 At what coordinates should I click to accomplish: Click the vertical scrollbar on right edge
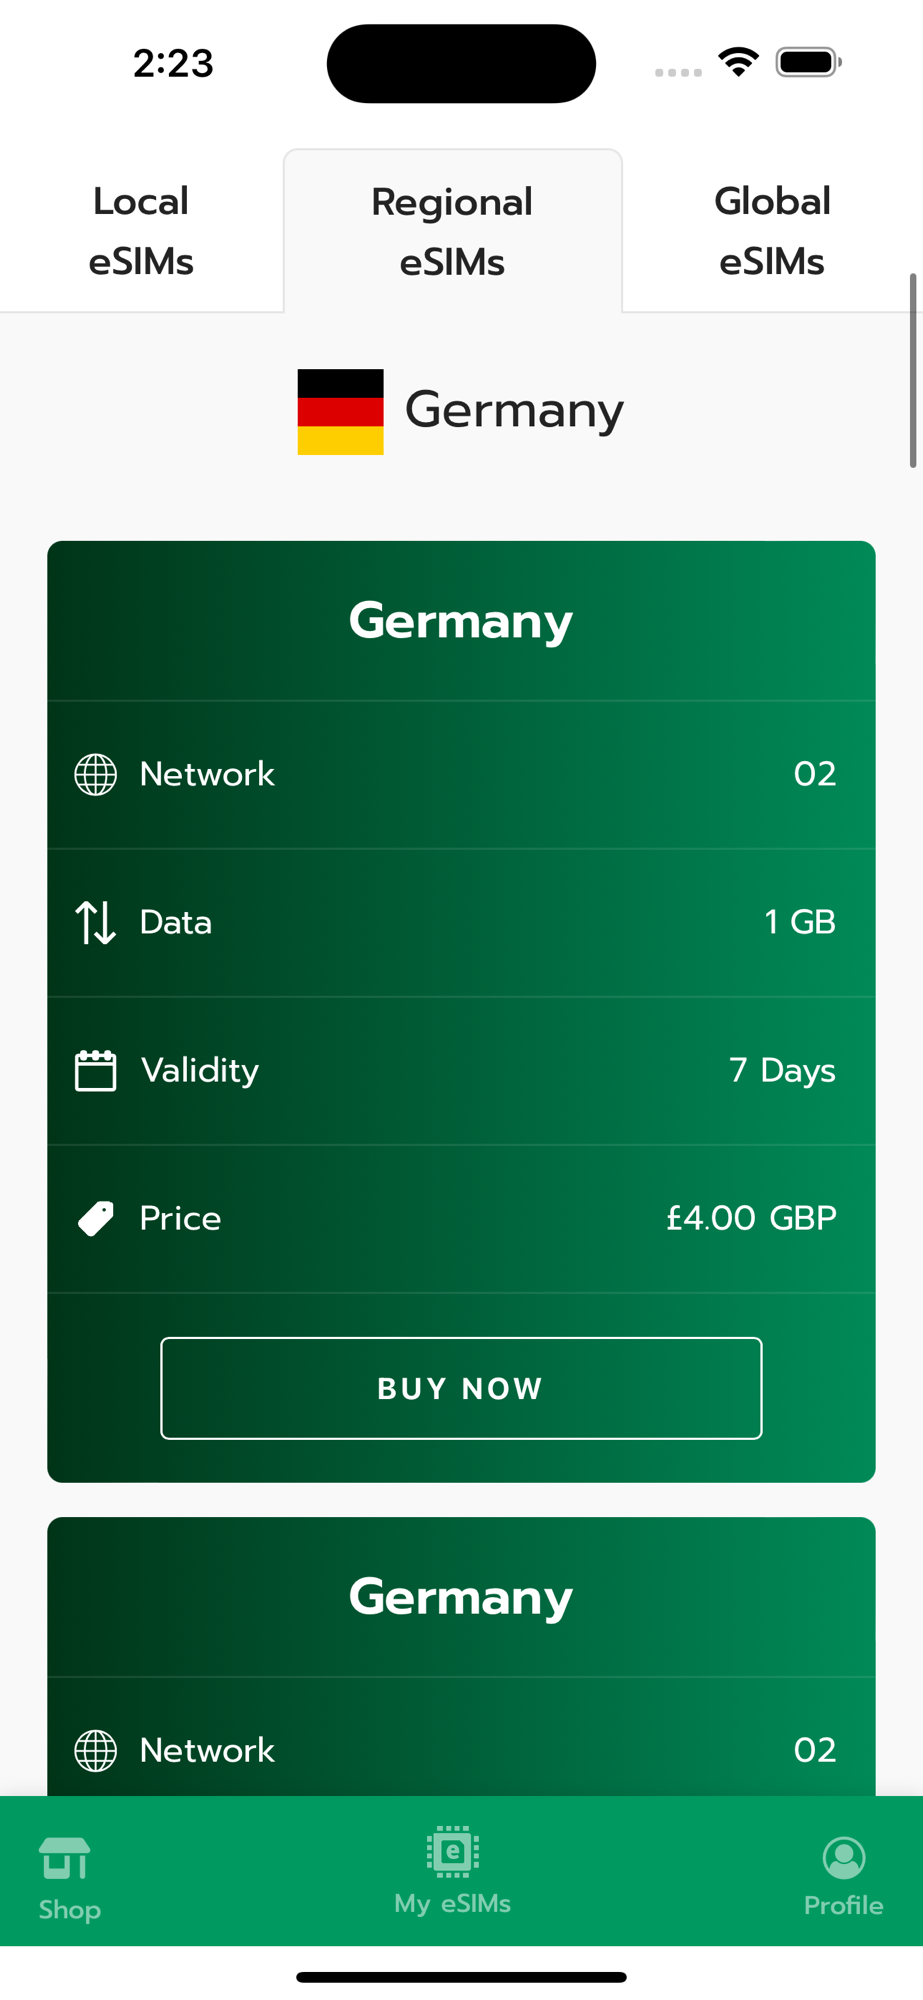click(x=913, y=370)
